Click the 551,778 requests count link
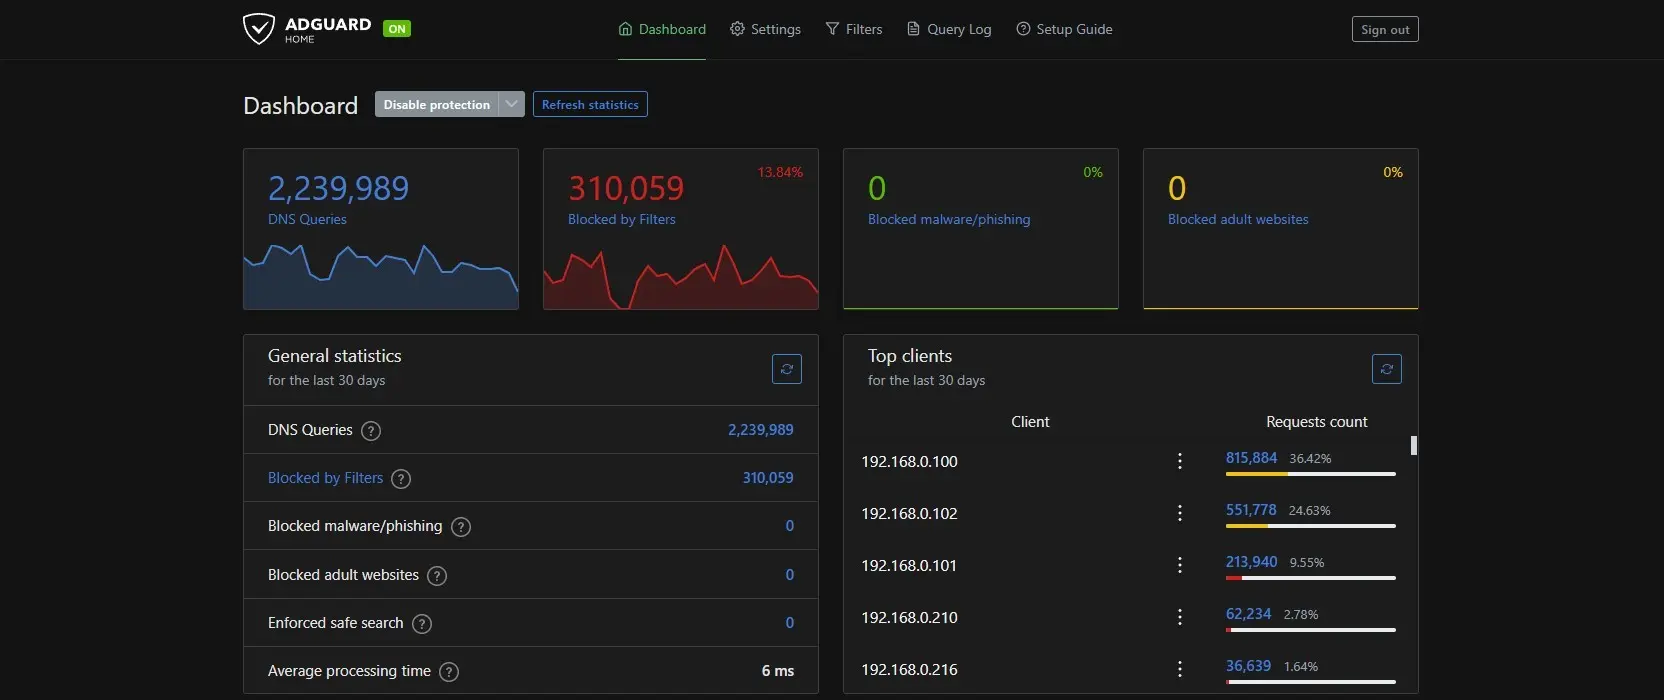The image size is (1664, 700). (1251, 510)
